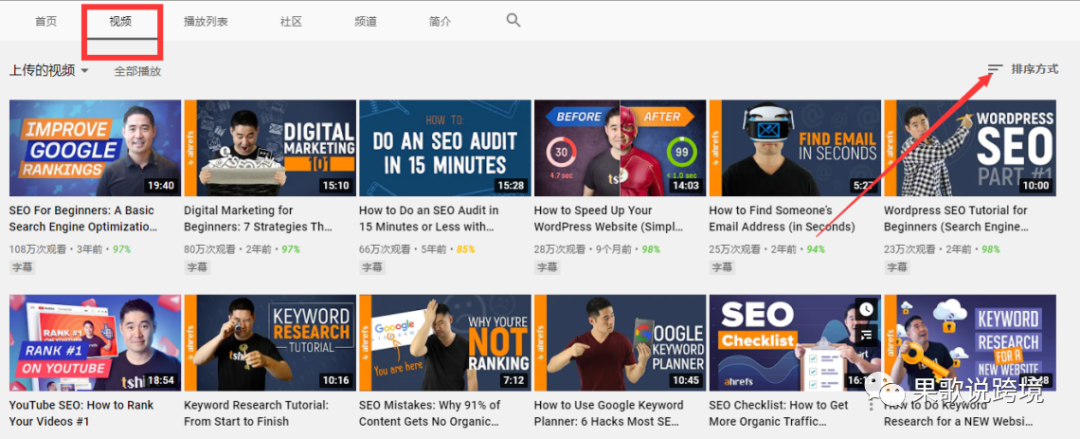Click 字幕 badge under Digital Marketing for Beginners

197,267
